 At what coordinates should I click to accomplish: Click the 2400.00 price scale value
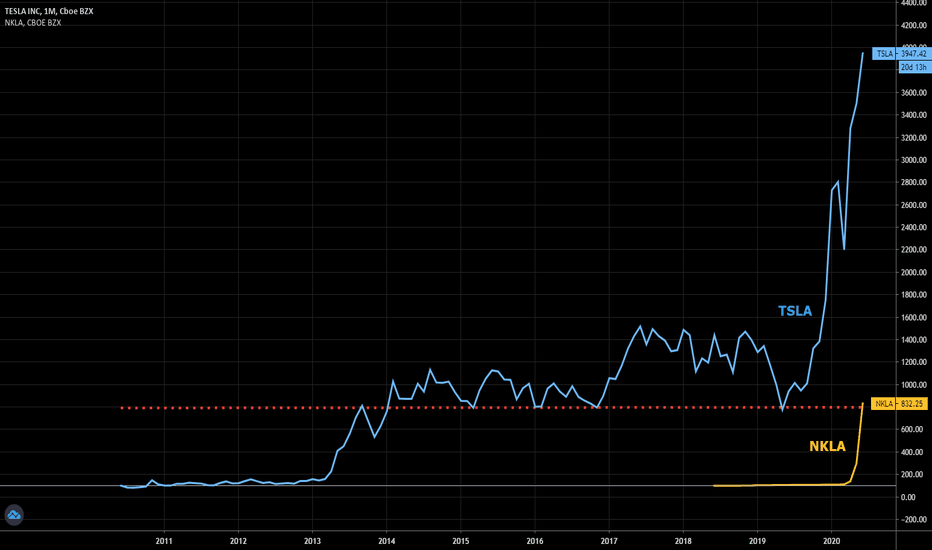[914, 227]
